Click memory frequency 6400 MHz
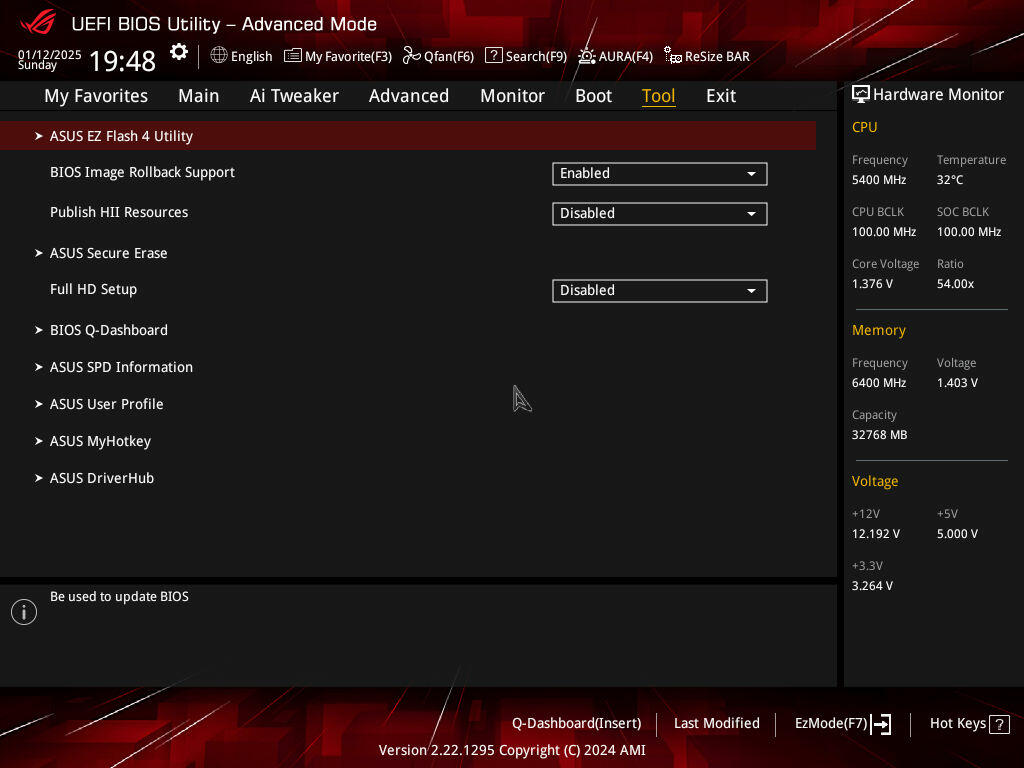This screenshot has height=768, width=1024. [x=879, y=383]
